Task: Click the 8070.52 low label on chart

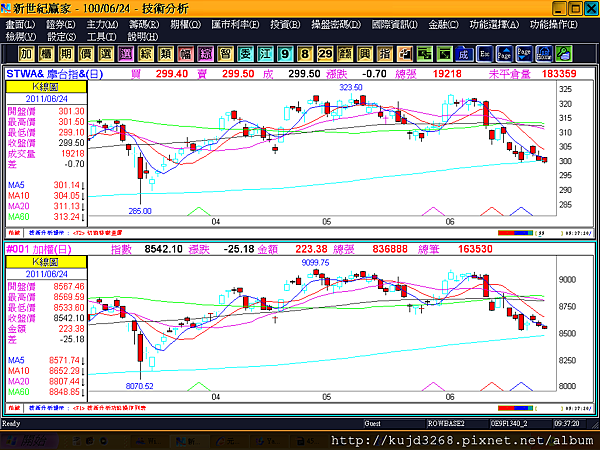Action: tap(139, 386)
